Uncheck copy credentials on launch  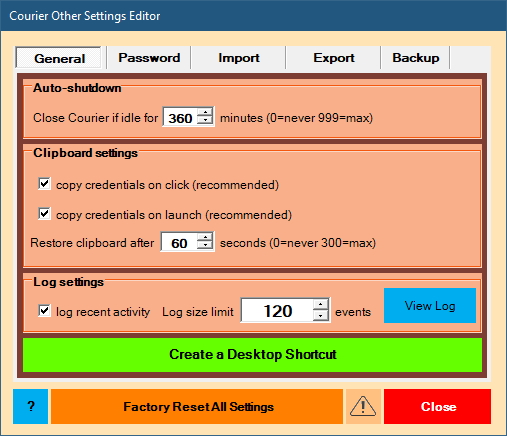pyautogui.click(x=45, y=214)
